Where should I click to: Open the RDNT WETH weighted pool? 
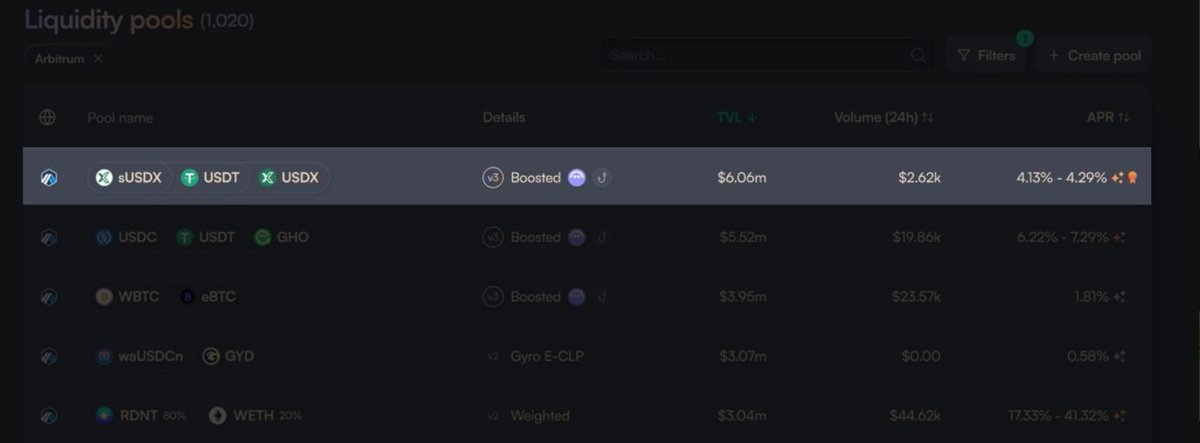click(x=587, y=415)
